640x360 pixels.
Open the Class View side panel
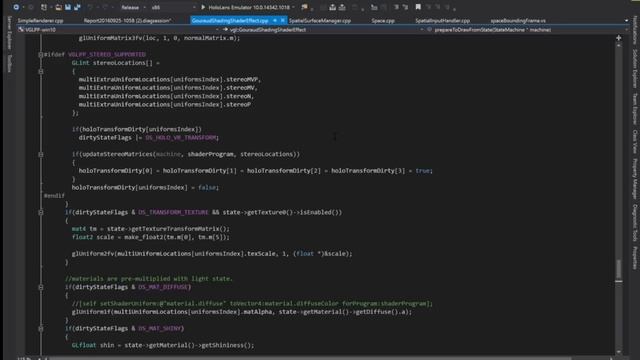click(635, 142)
